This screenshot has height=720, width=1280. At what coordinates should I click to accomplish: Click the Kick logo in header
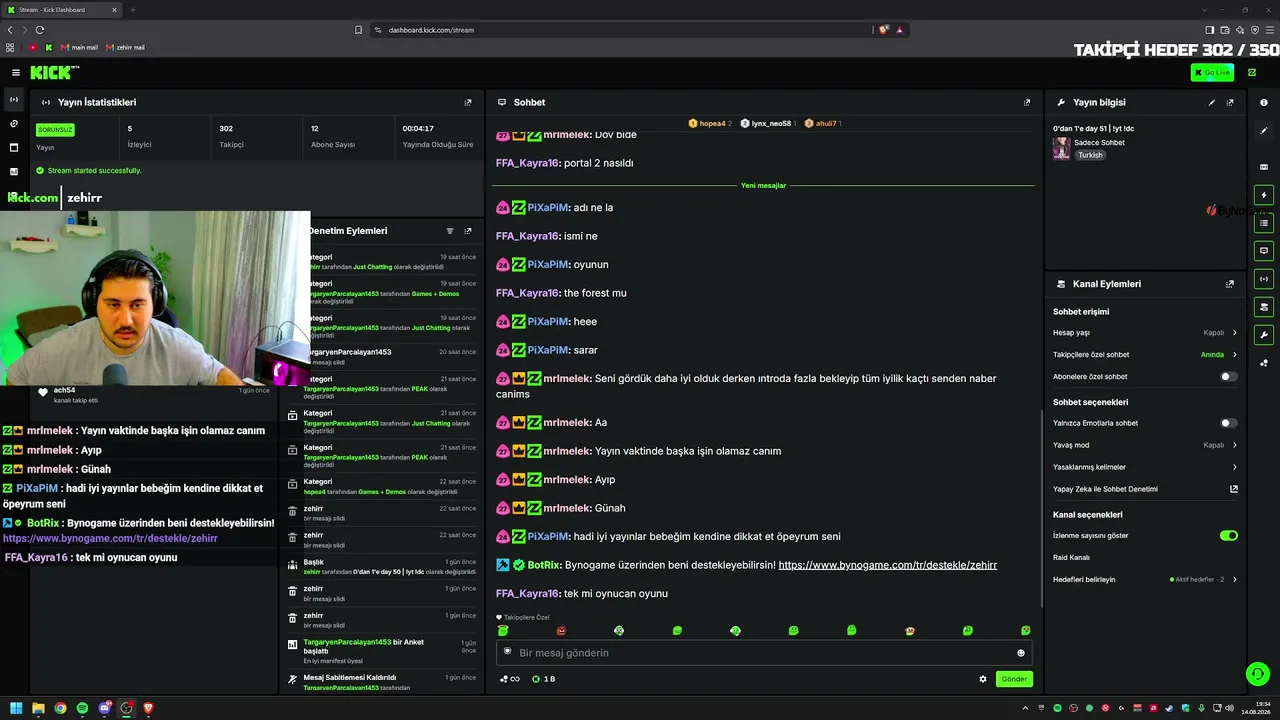(x=53, y=72)
